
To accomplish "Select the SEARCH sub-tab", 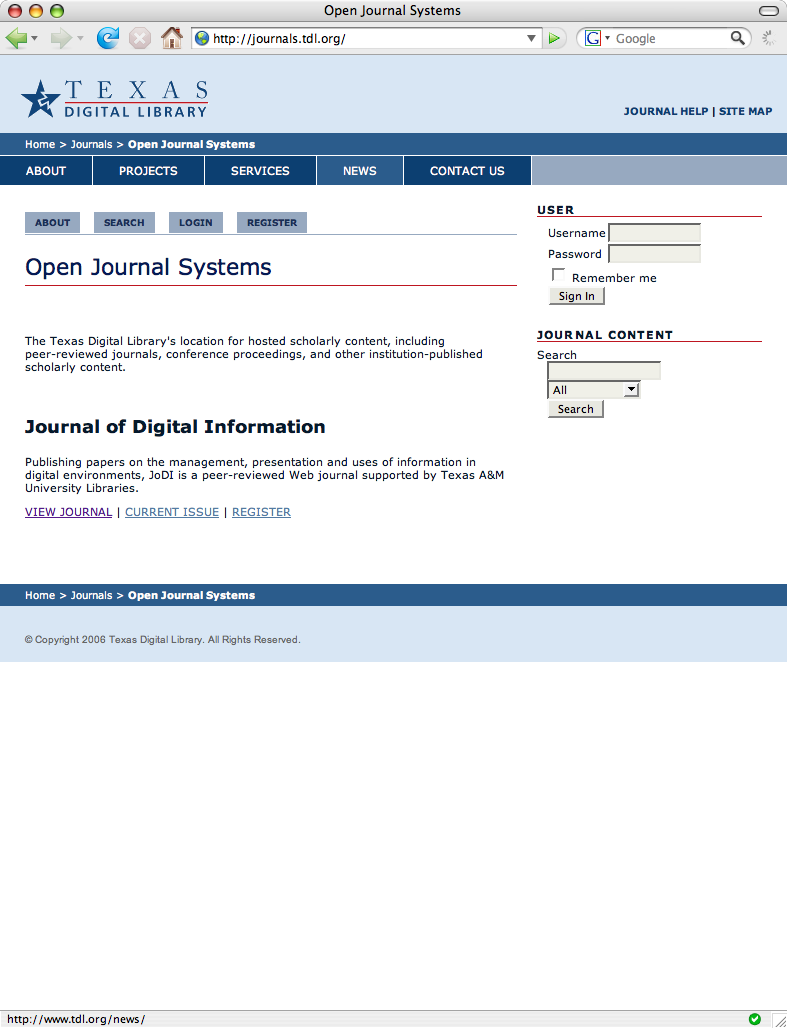I will point(124,222).
